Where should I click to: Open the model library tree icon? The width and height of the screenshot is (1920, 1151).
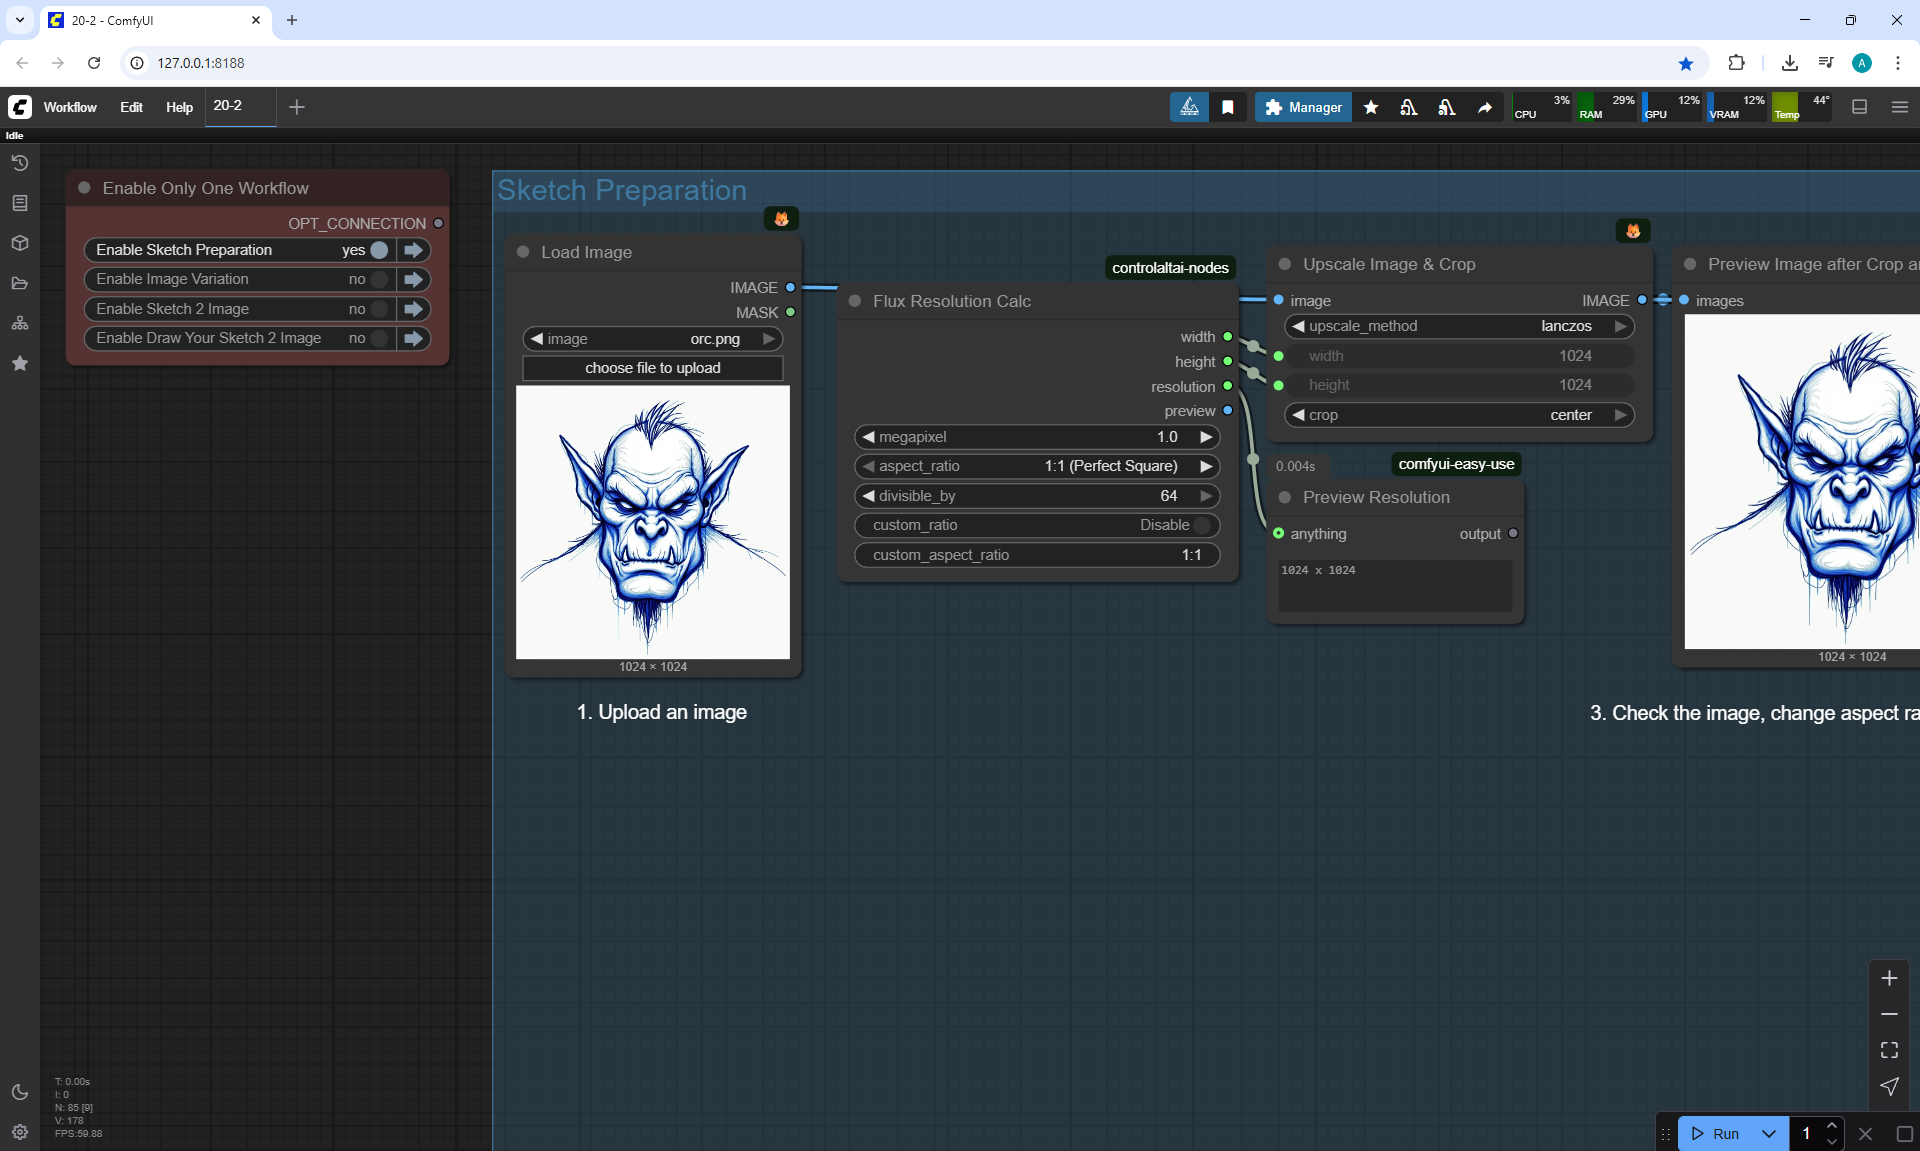click(x=19, y=323)
